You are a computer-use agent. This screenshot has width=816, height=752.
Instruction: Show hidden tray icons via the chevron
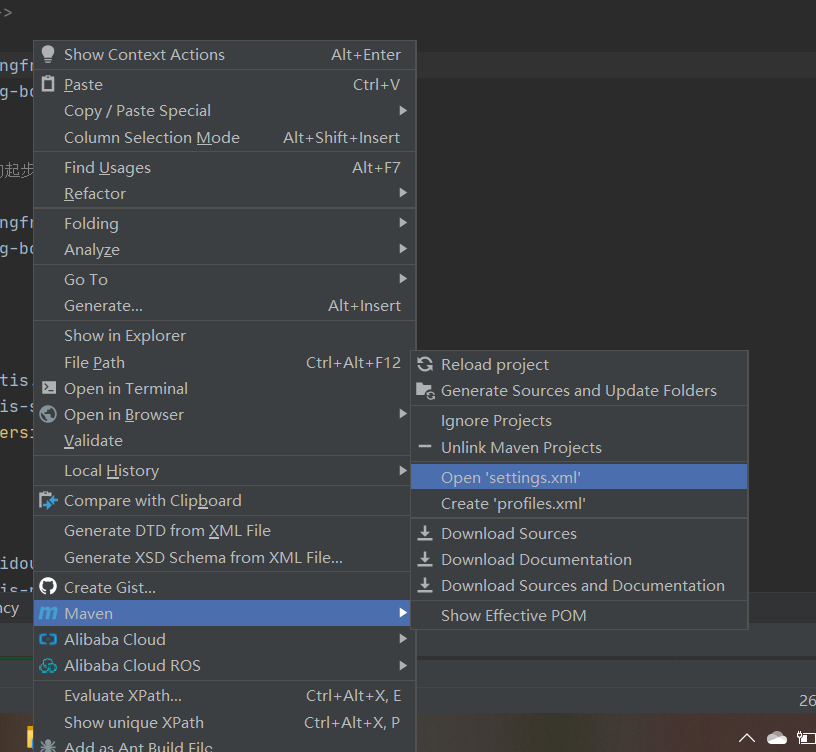pyautogui.click(x=747, y=738)
